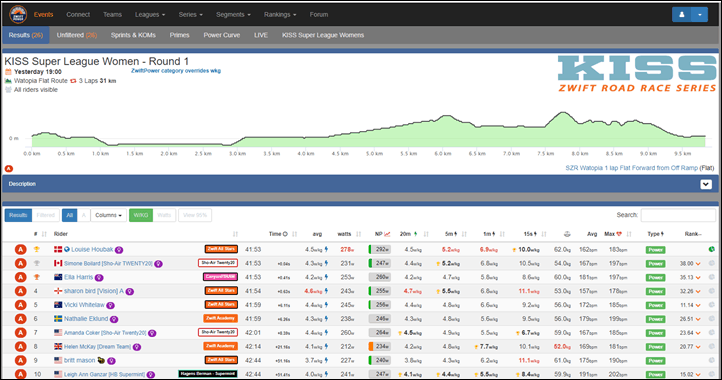This screenshot has width=722, height=380.
Task: Select the All categories filter
Action: tap(70, 215)
